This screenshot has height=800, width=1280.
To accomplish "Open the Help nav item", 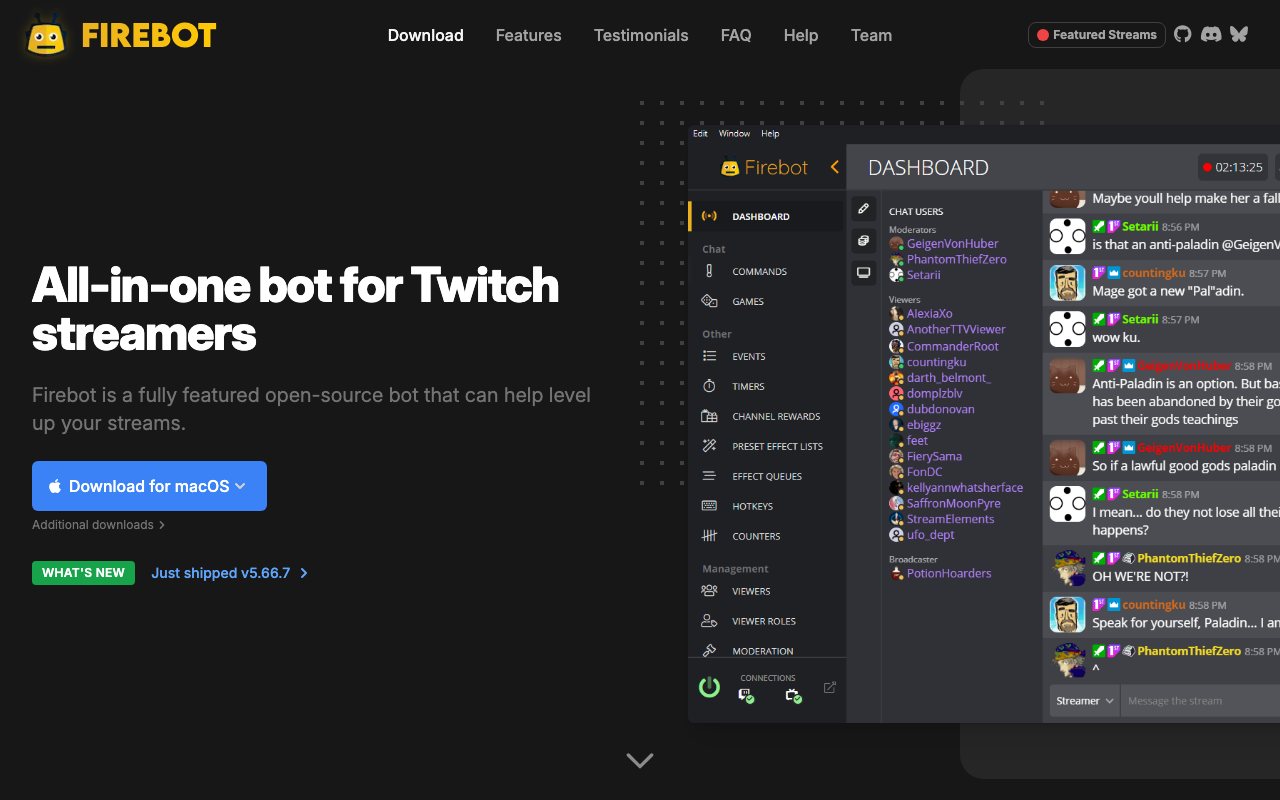I will tap(801, 35).
